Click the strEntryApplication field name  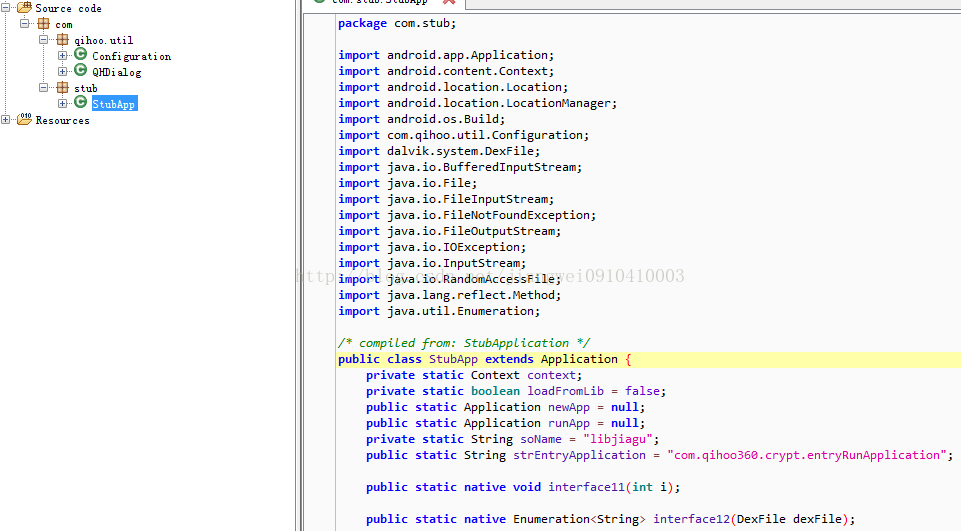[x=579, y=455]
